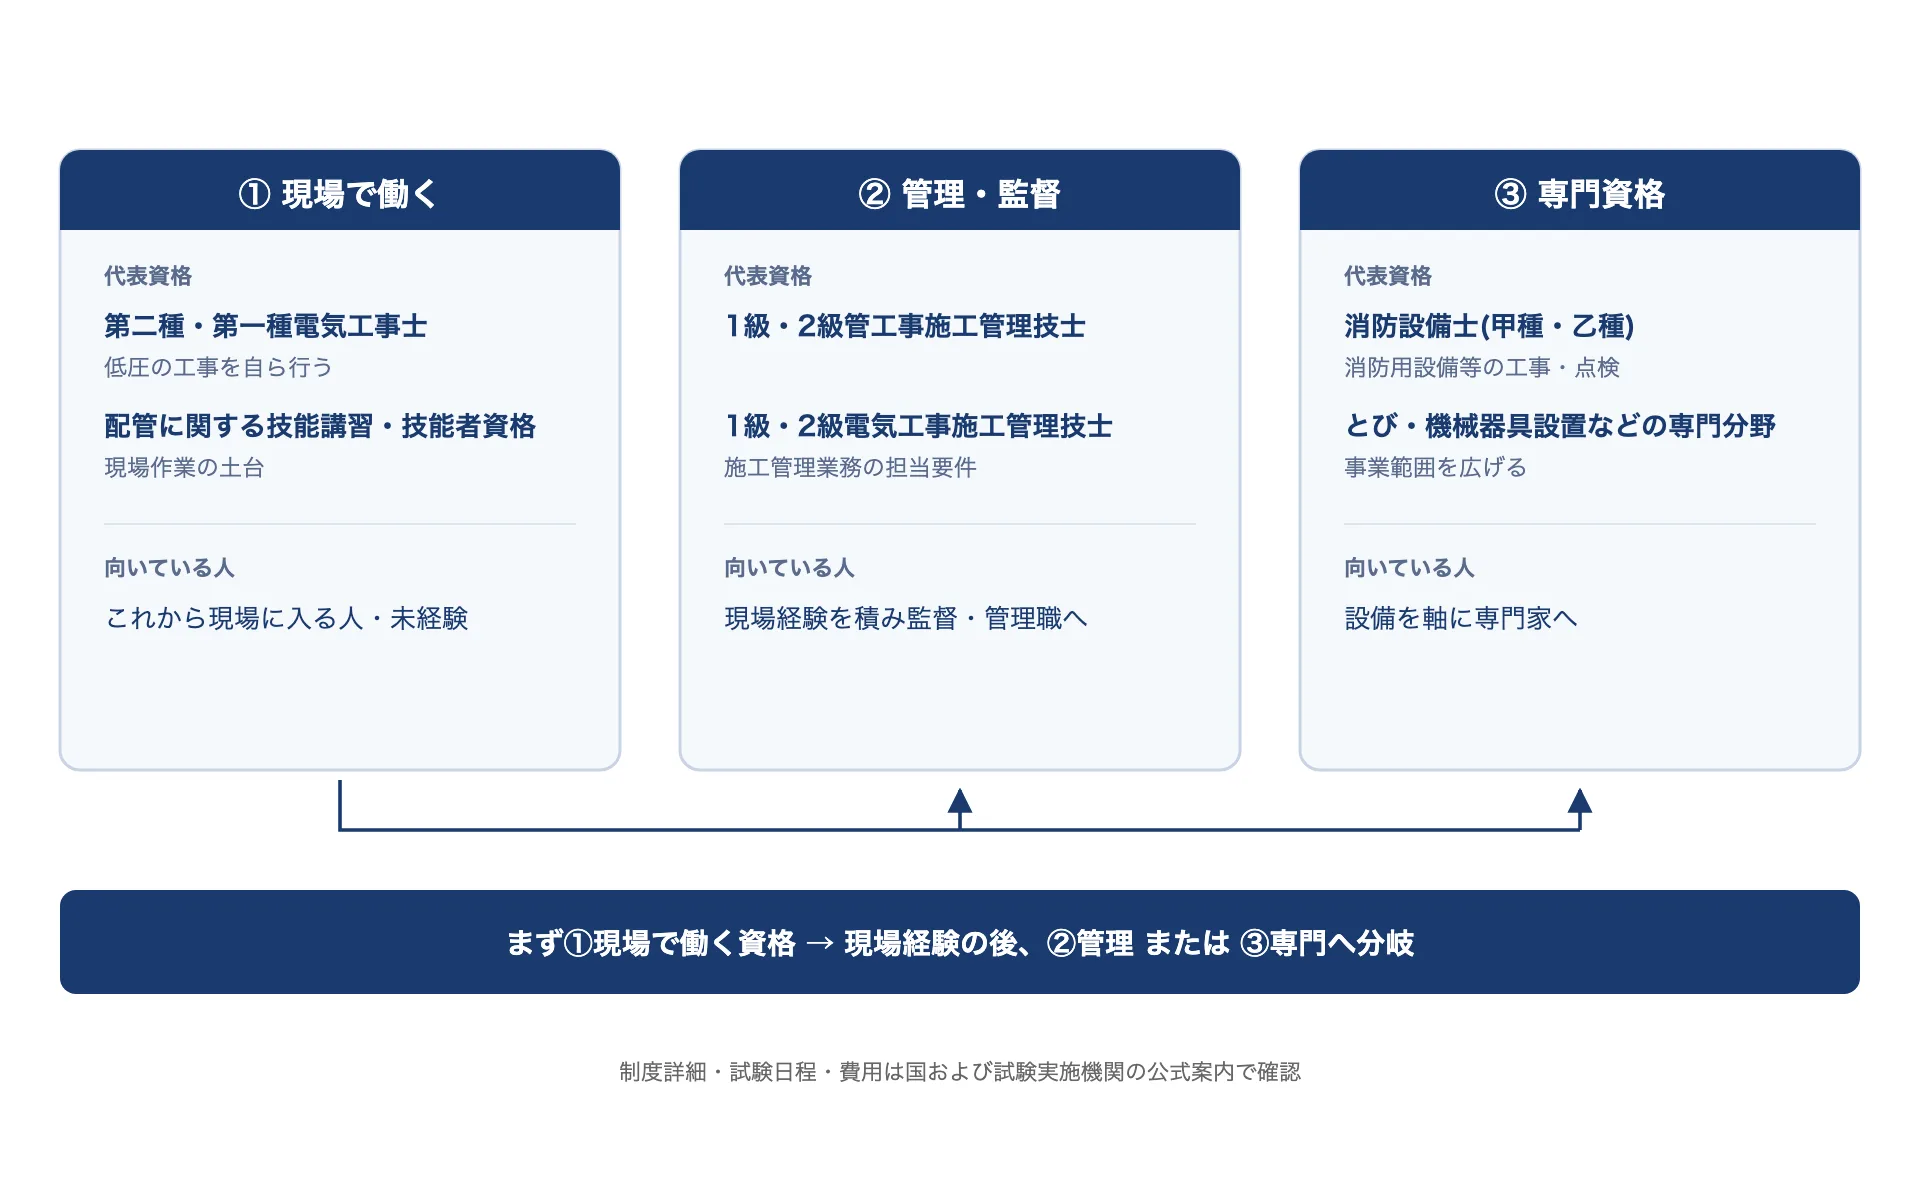Click the 施工管理業務の担当要件 description
The width and height of the screenshot is (1920, 1200).
(x=850, y=468)
